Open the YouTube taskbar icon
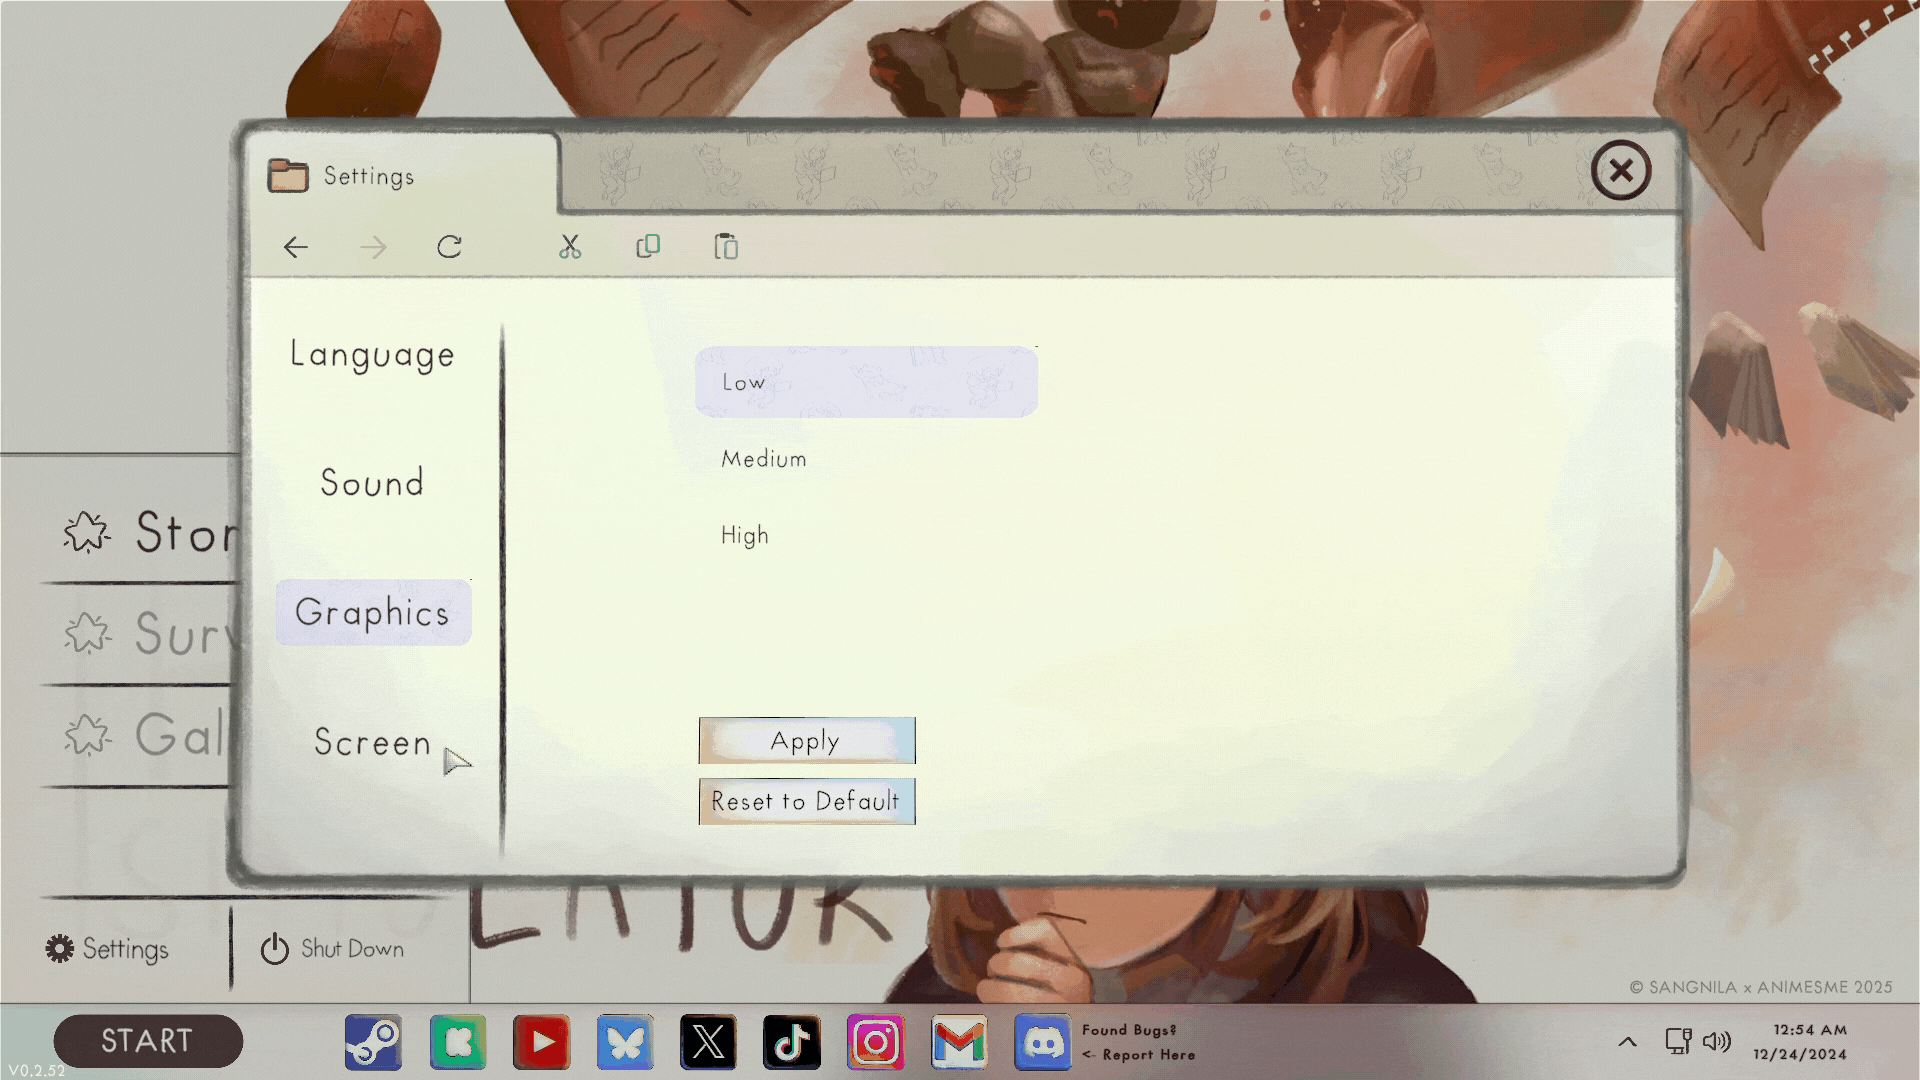The image size is (1920, 1080). pyautogui.click(x=541, y=1042)
